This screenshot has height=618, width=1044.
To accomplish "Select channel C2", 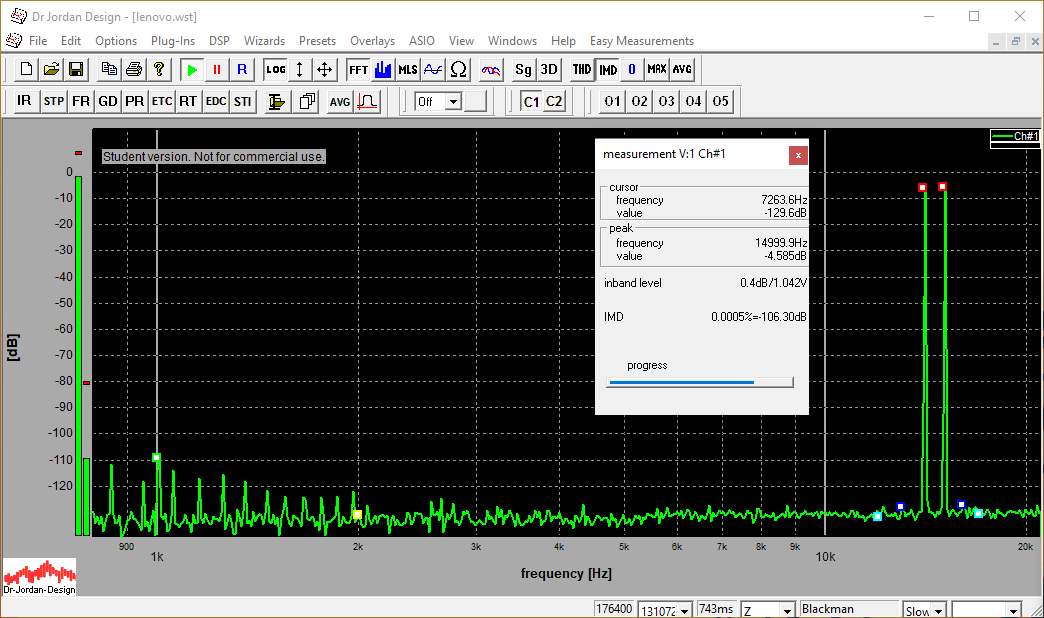I will [554, 101].
